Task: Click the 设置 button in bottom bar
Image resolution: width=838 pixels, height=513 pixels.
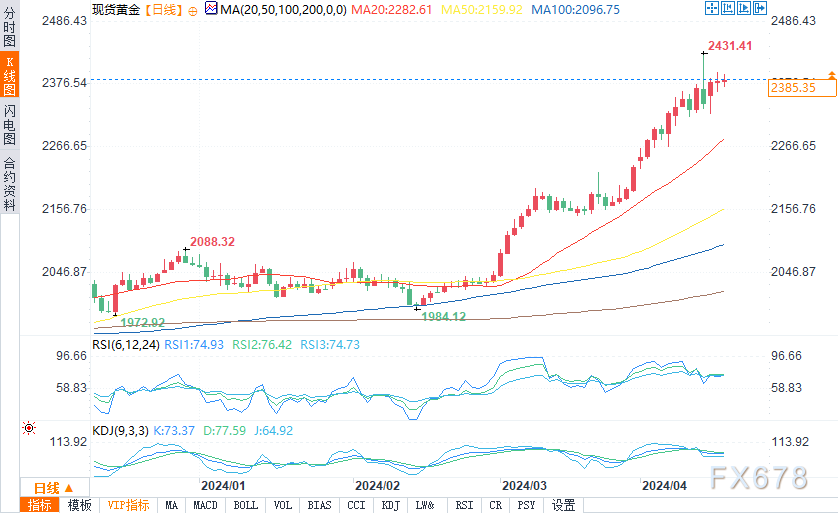Action: [x=564, y=505]
